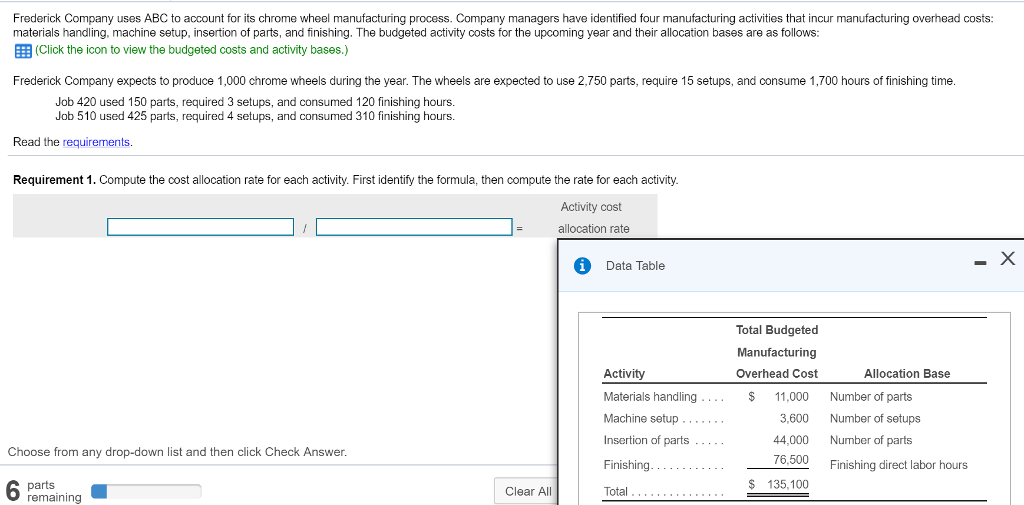Click the view budgeted costs link text
Viewport: 1024px width, 505px height.
click(192, 50)
